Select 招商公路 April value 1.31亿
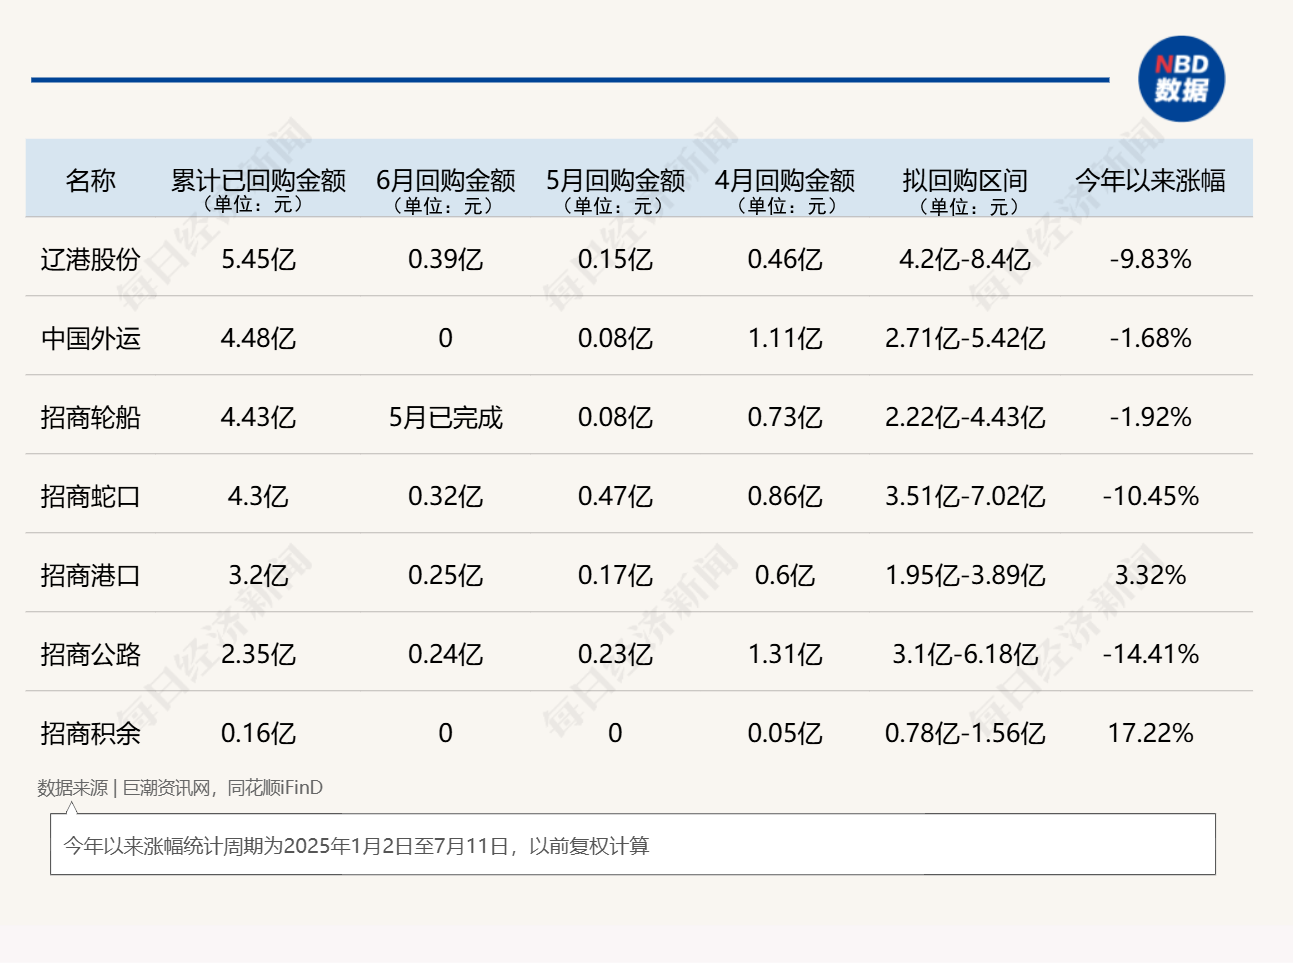Viewport: 1293px width, 963px height. point(785,655)
